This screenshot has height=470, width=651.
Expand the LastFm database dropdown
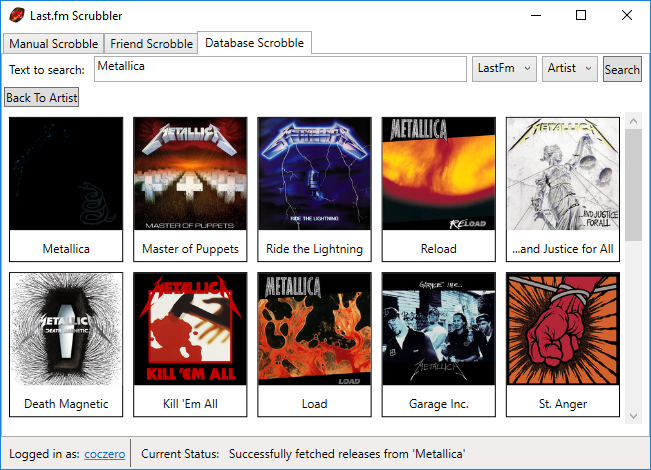[504, 69]
